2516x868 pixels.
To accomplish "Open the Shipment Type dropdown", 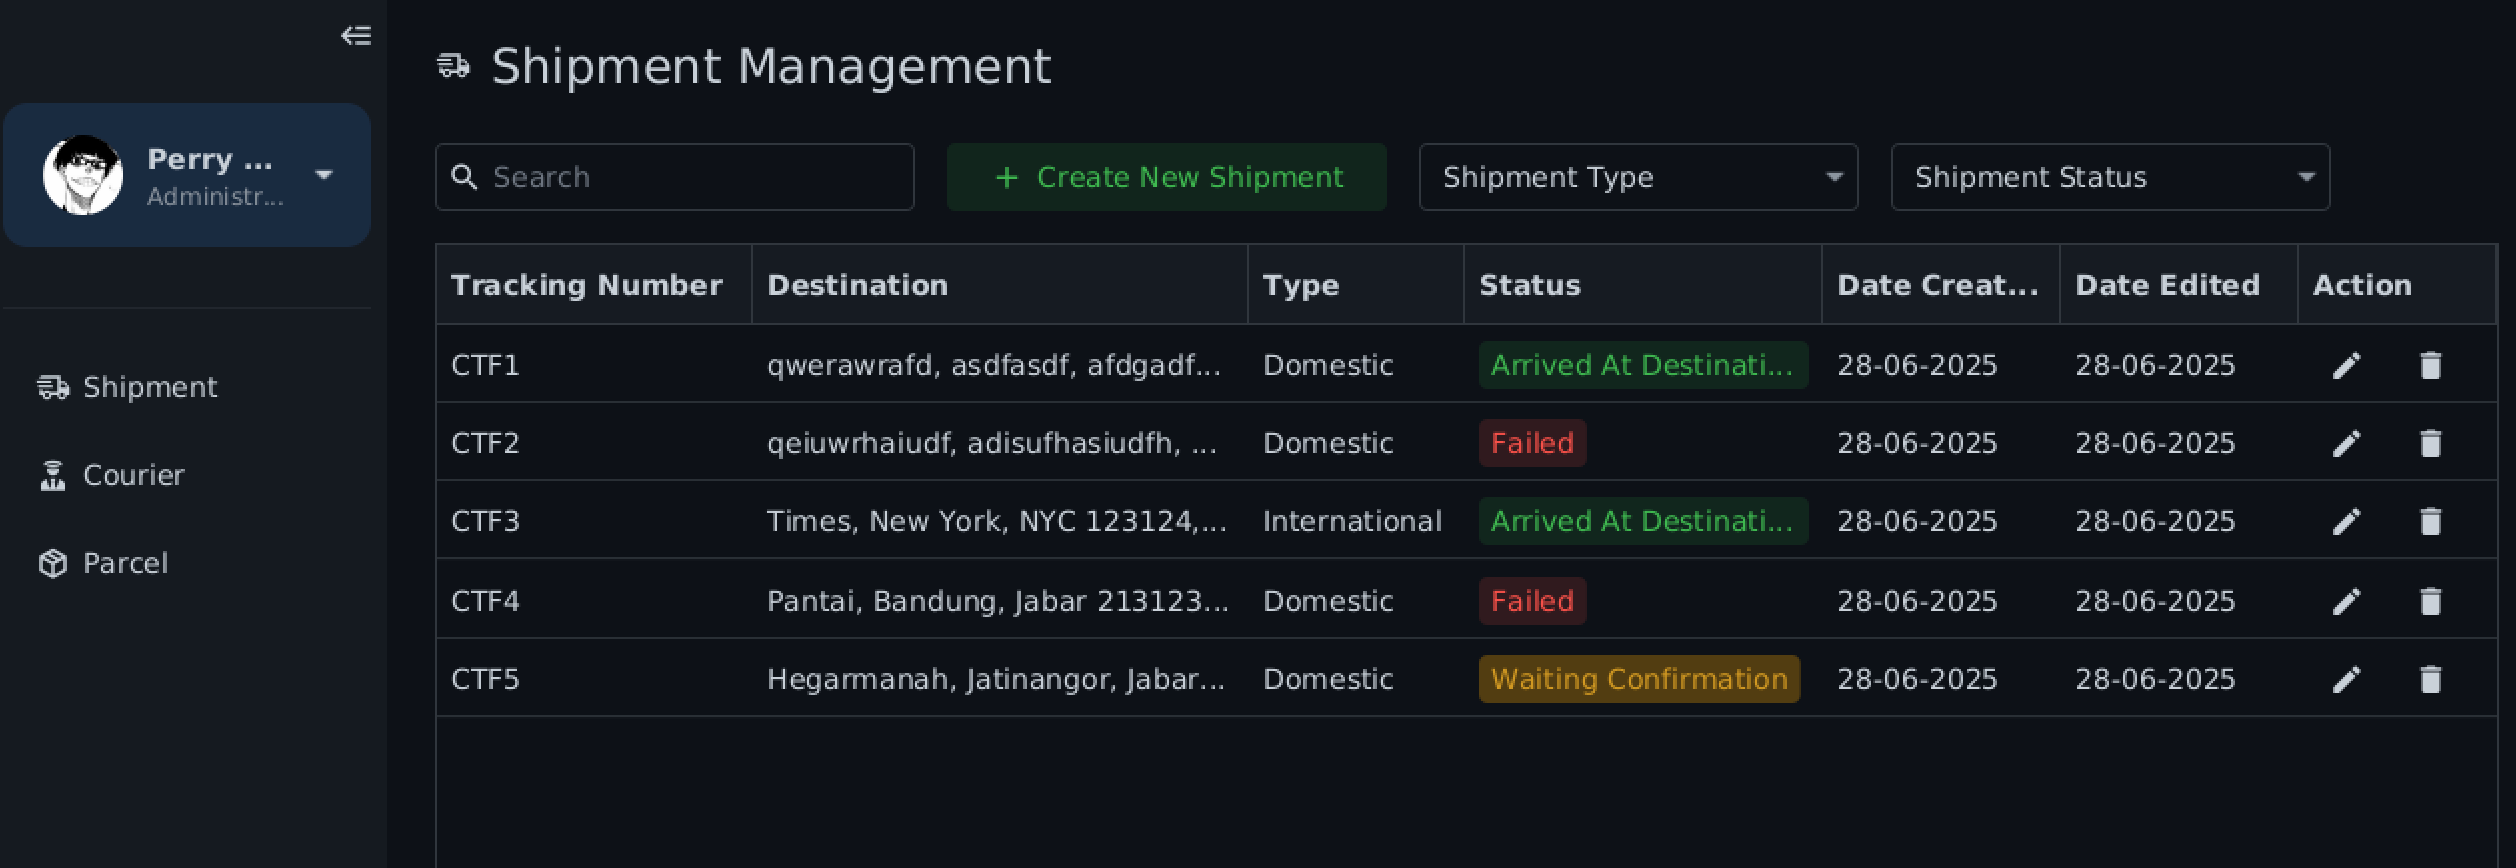I will point(1637,176).
